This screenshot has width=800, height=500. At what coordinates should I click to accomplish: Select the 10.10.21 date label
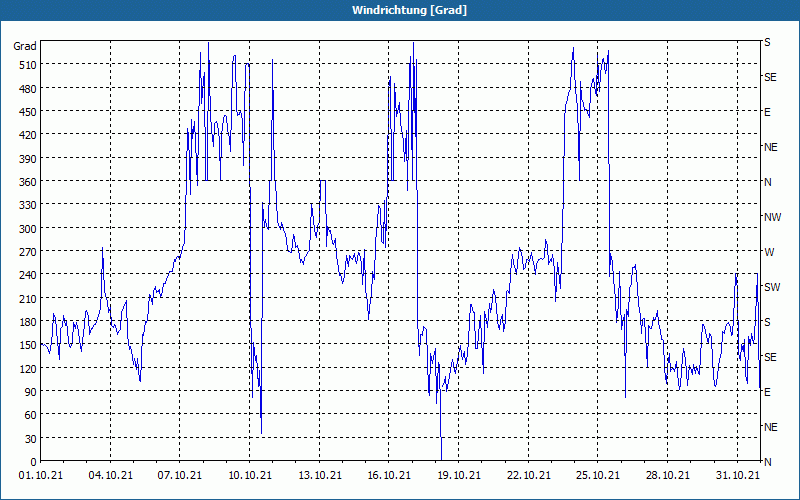[250, 475]
